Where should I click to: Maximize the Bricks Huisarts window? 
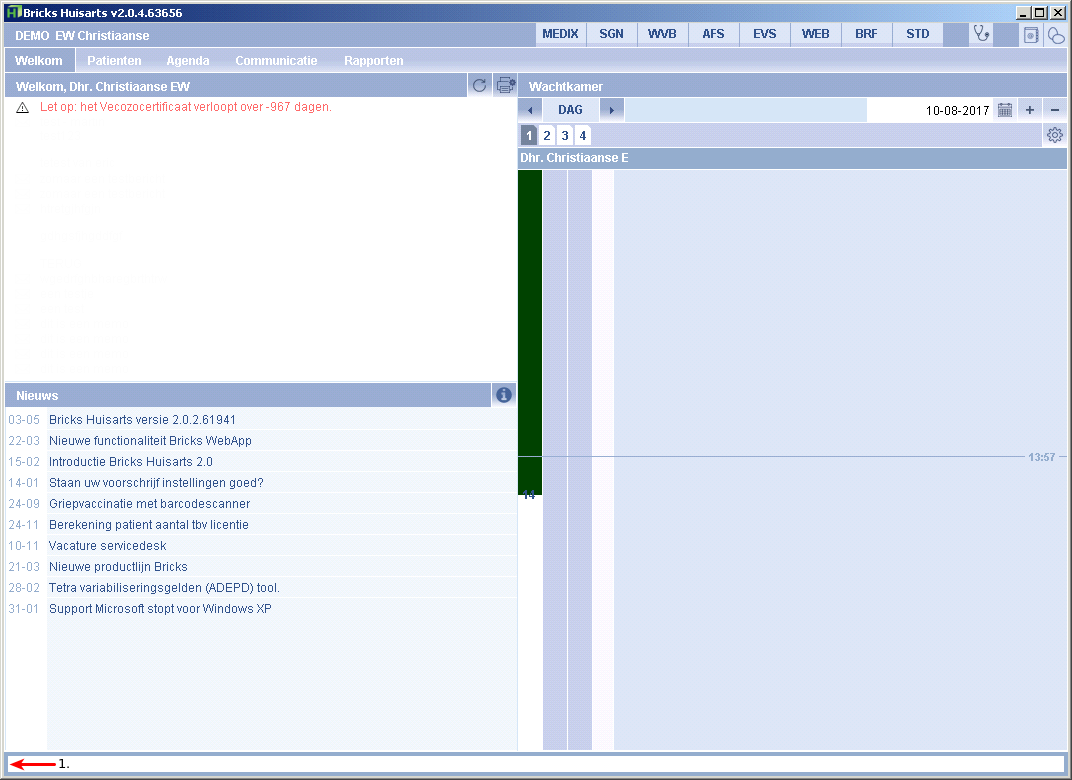[x=1040, y=12]
